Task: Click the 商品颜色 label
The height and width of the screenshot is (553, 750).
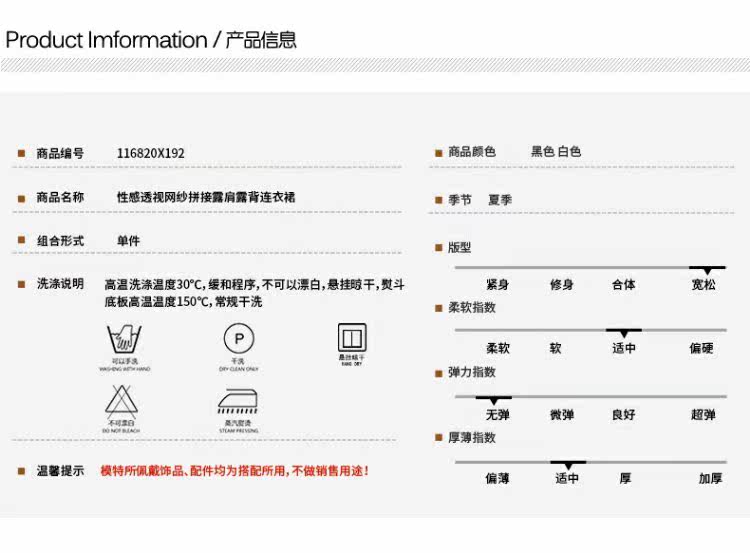Action: 472,152
